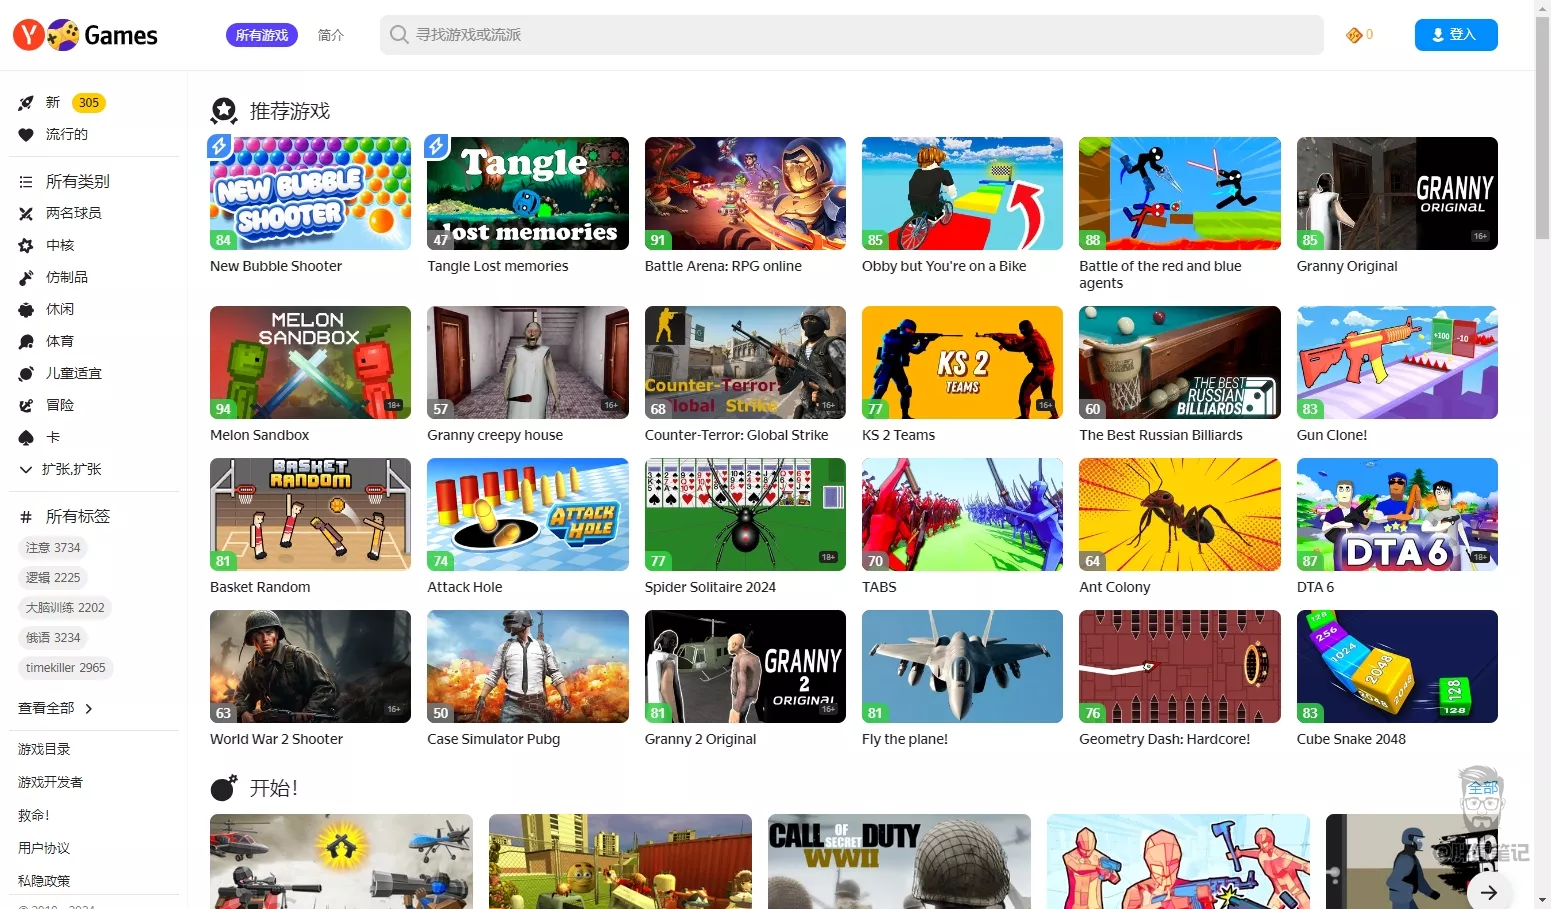Click the icon for 休闲 category
The width and height of the screenshot is (1551, 909).
[x=26, y=309]
